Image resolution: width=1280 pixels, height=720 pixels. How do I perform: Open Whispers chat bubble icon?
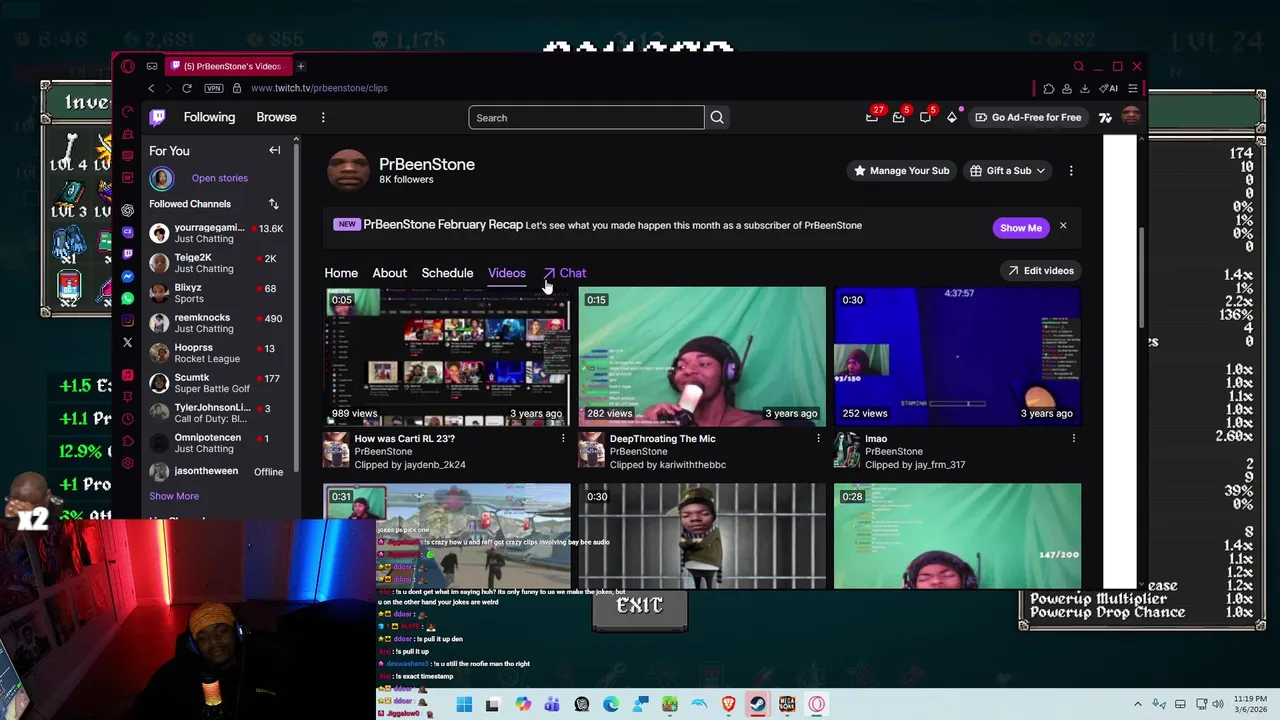click(x=925, y=117)
